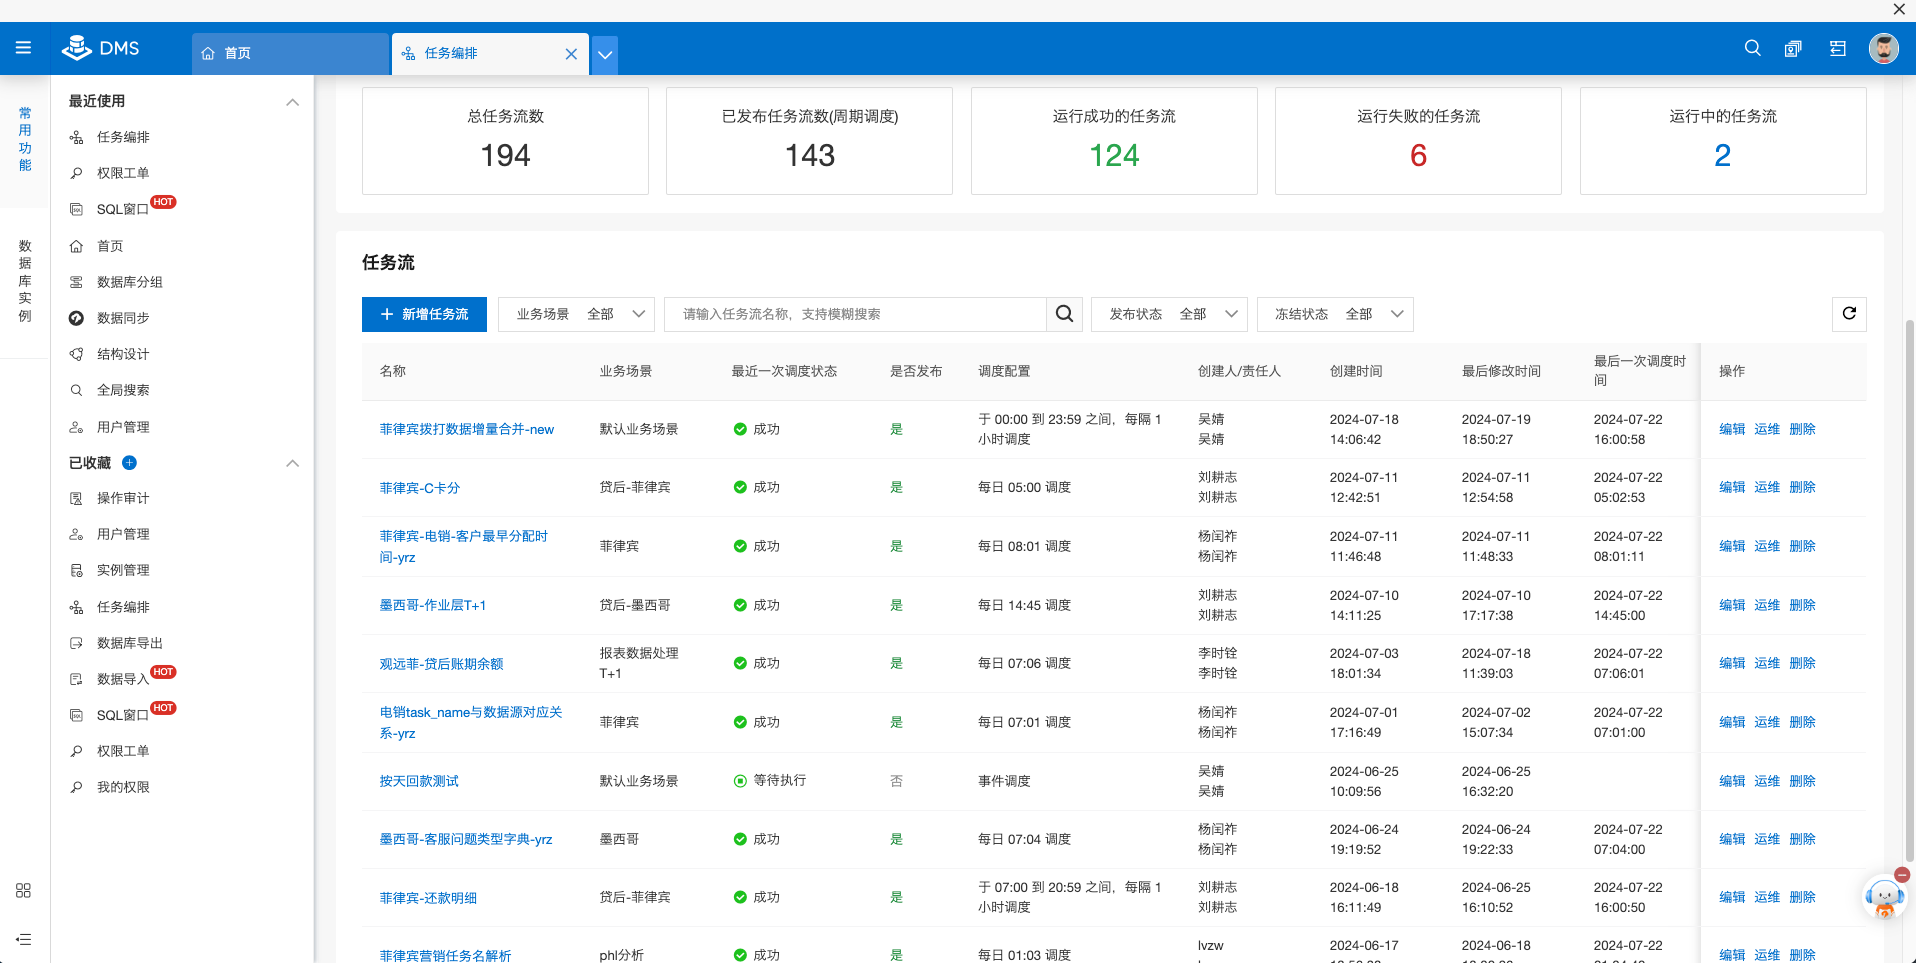
Task: Open the user avatar menu
Action: pyautogui.click(x=1884, y=49)
